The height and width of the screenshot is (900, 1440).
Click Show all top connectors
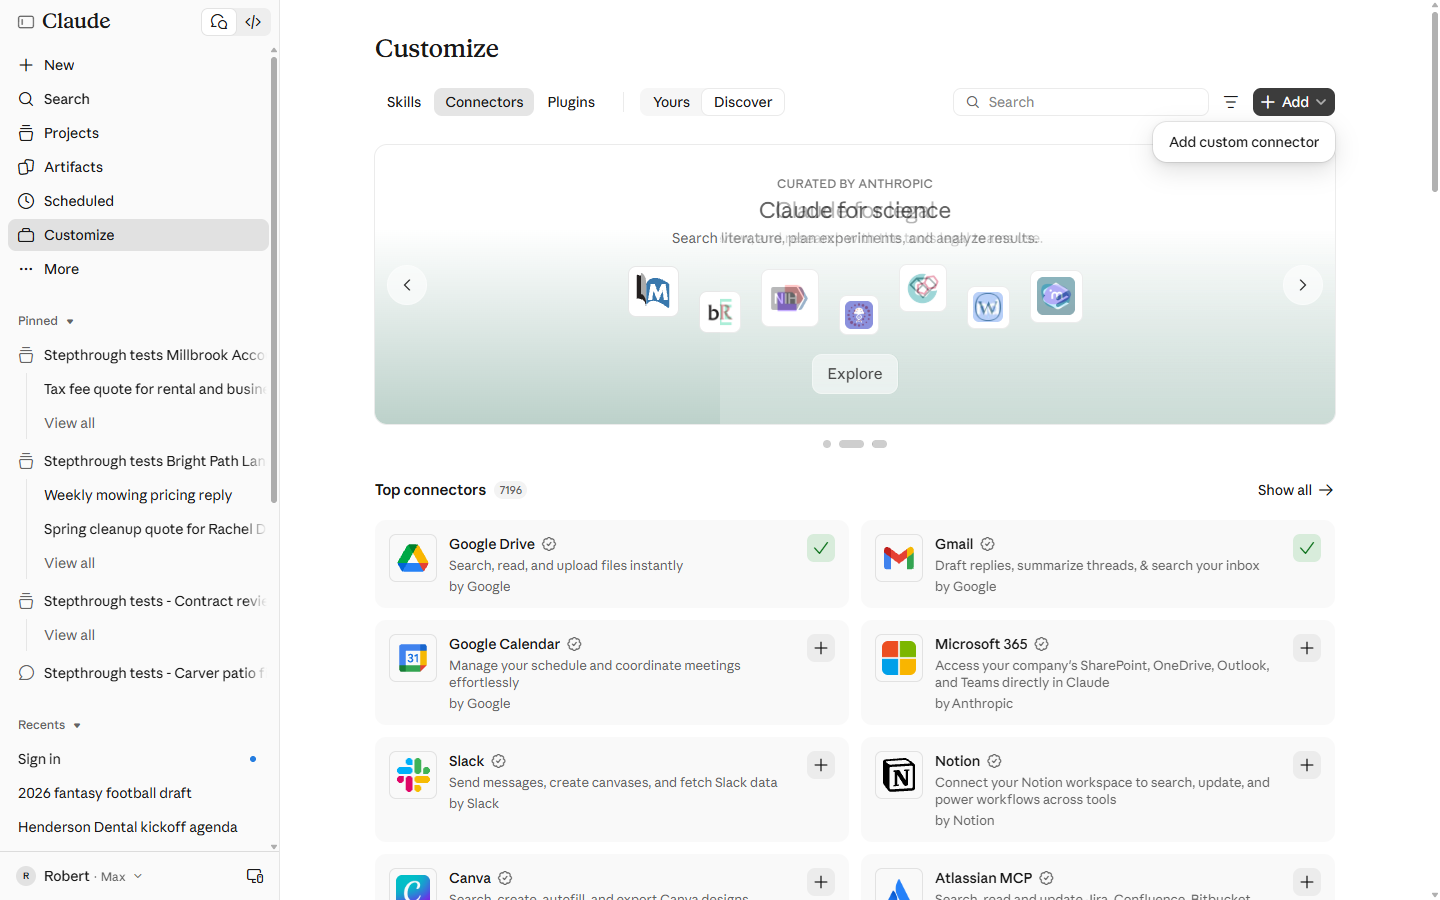[1296, 490]
